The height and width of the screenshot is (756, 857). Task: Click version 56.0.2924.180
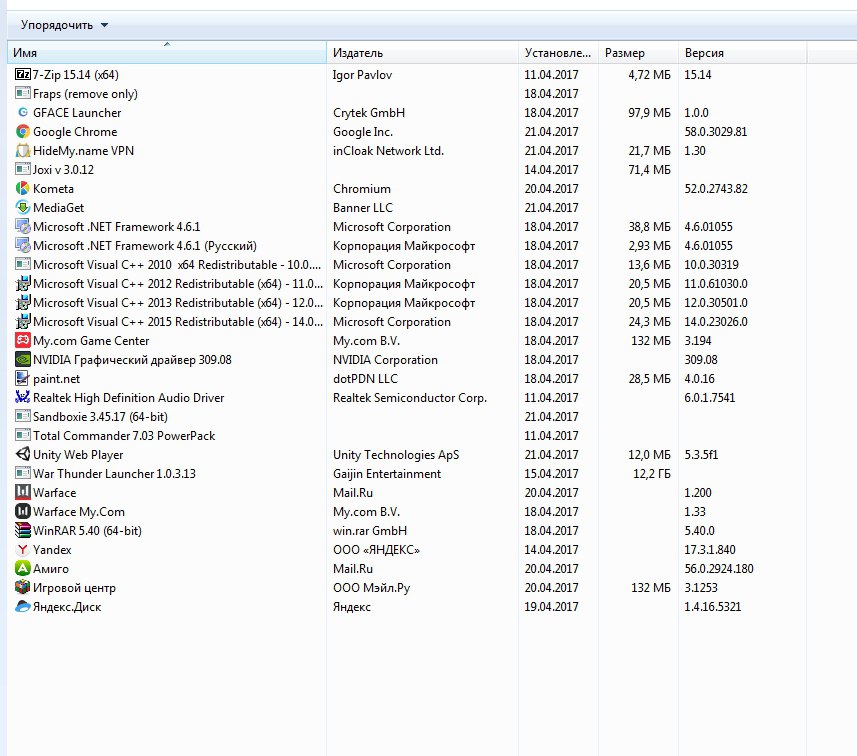pos(719,569)
